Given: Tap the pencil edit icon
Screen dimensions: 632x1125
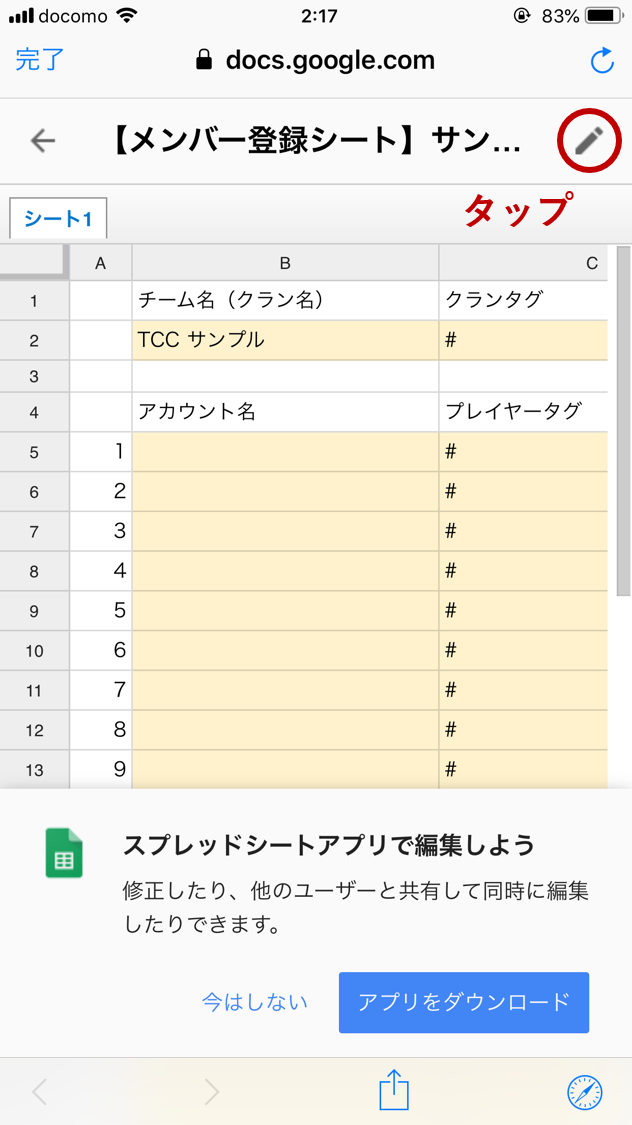Looking at the screenshot, I should pyautogui.click(x=588, y=141).
